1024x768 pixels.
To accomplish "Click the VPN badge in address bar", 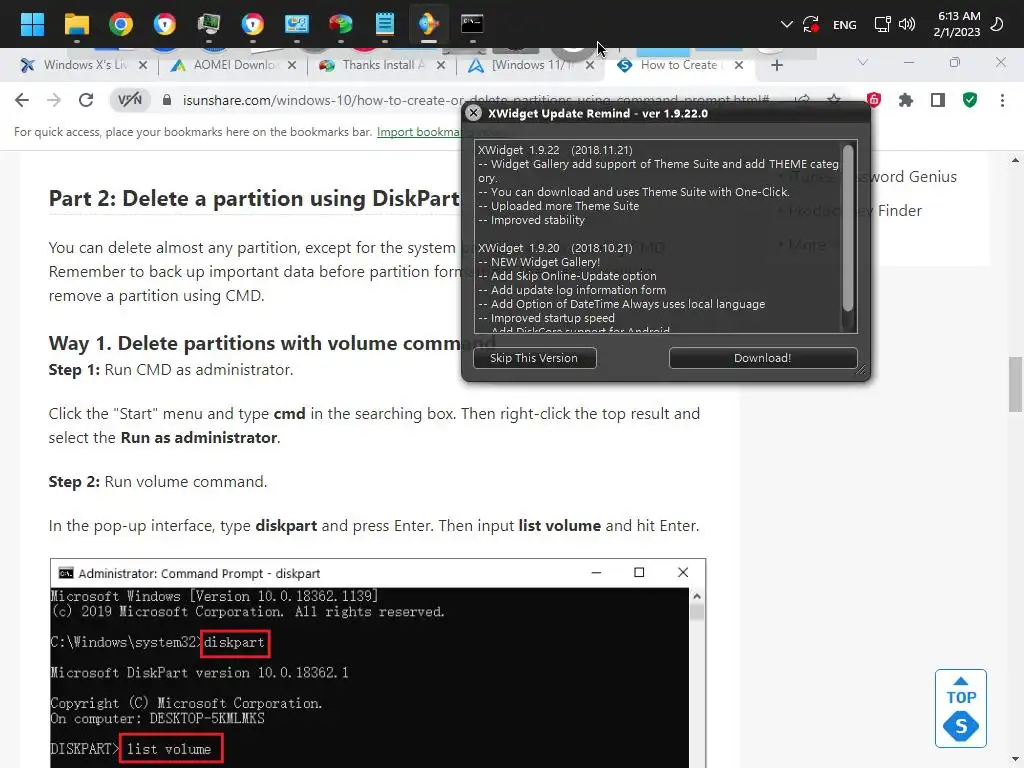I will point(129,101).
